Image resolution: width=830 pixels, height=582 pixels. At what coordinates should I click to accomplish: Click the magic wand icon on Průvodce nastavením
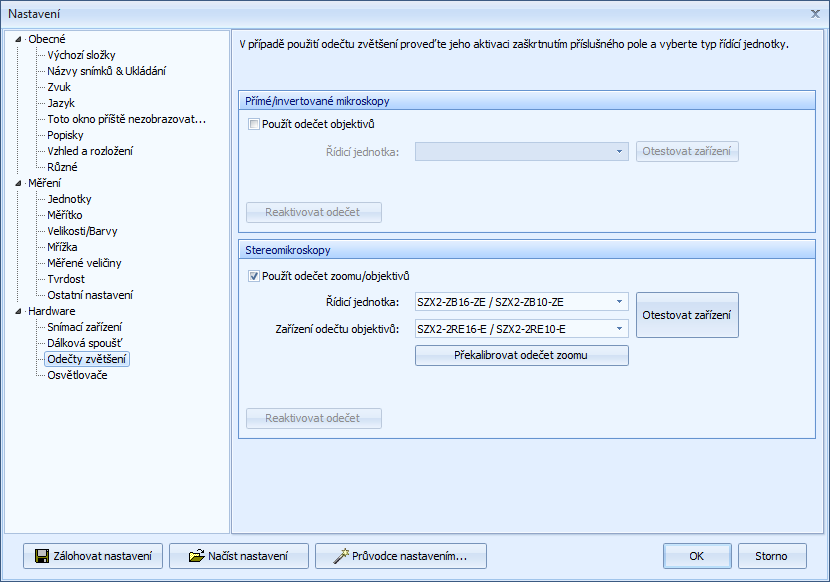click(341, 556)
